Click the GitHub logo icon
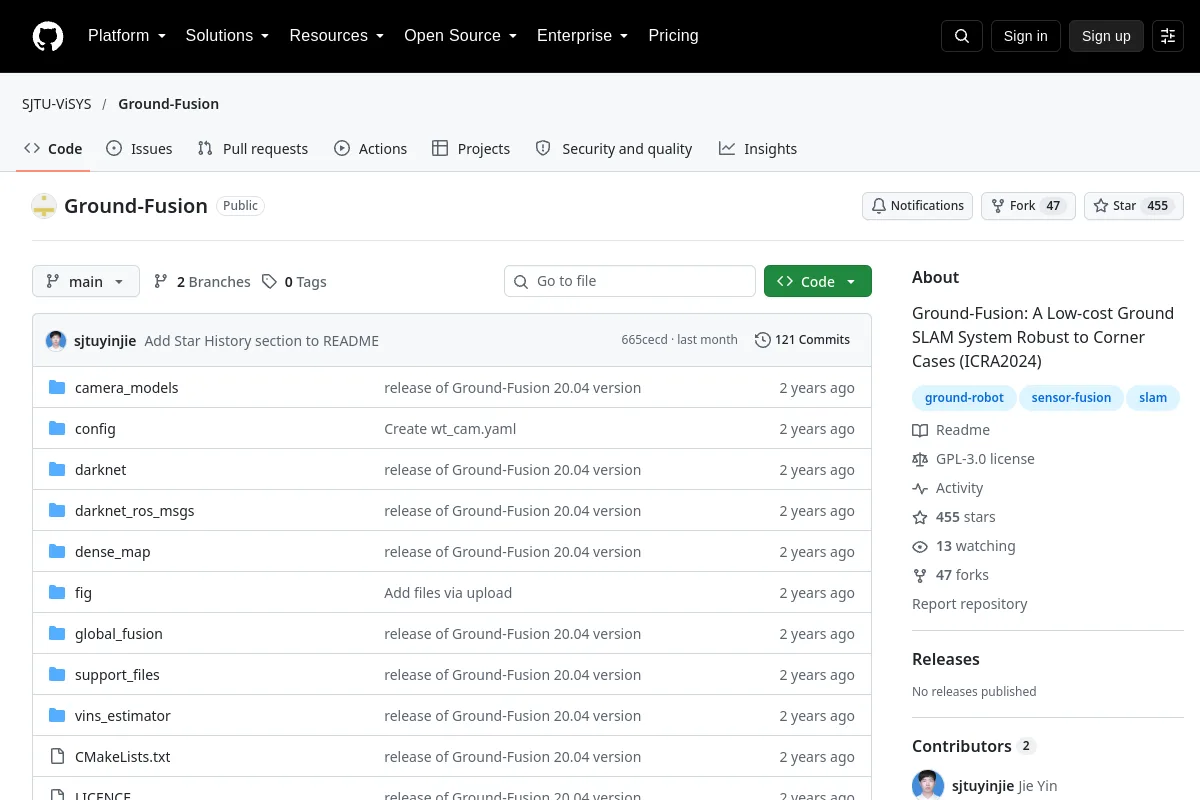Viewport: 1200px width, 800px height. point(48,36)
